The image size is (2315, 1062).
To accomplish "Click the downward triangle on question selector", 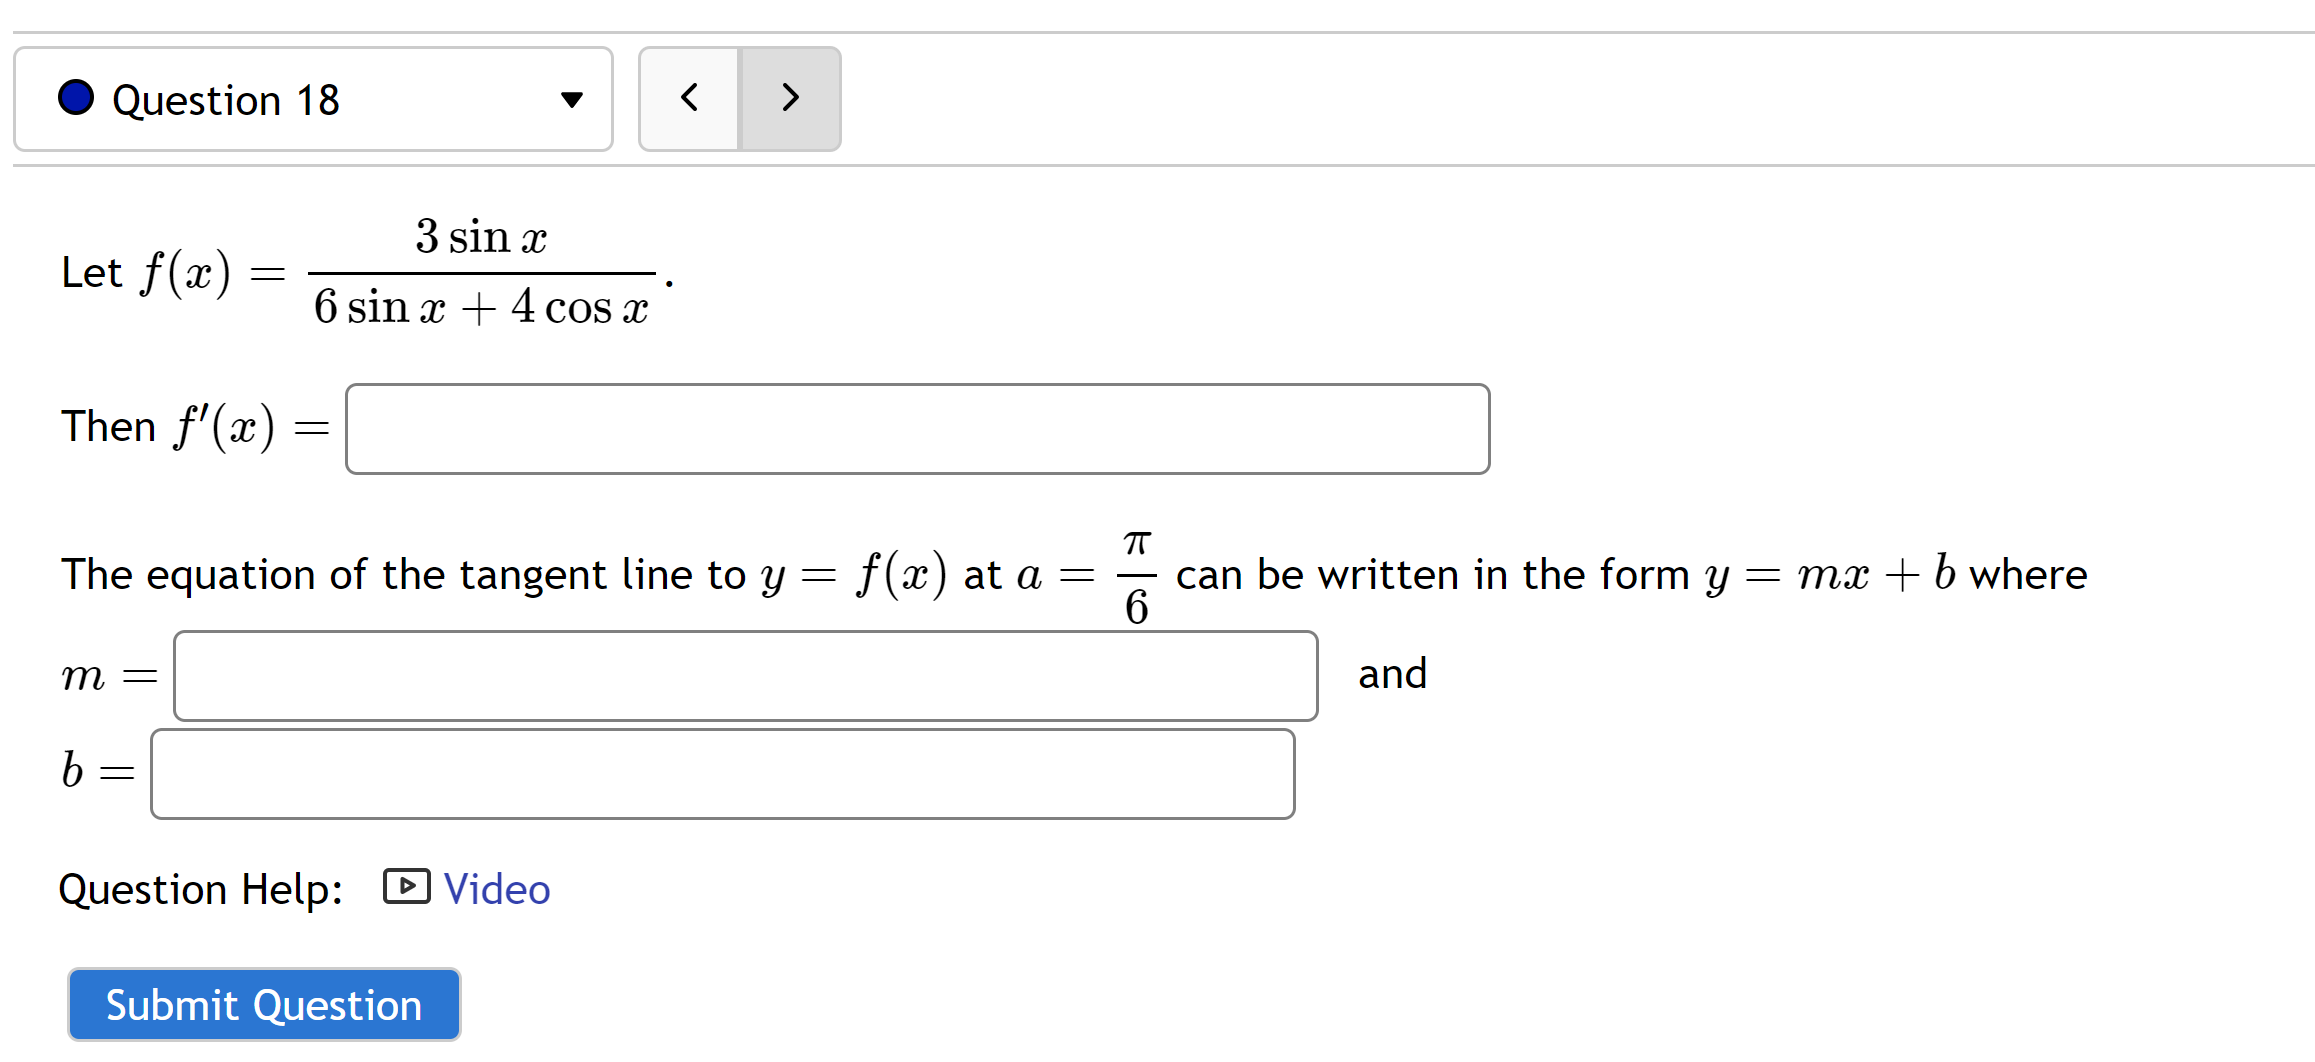I will pos(571,99).
